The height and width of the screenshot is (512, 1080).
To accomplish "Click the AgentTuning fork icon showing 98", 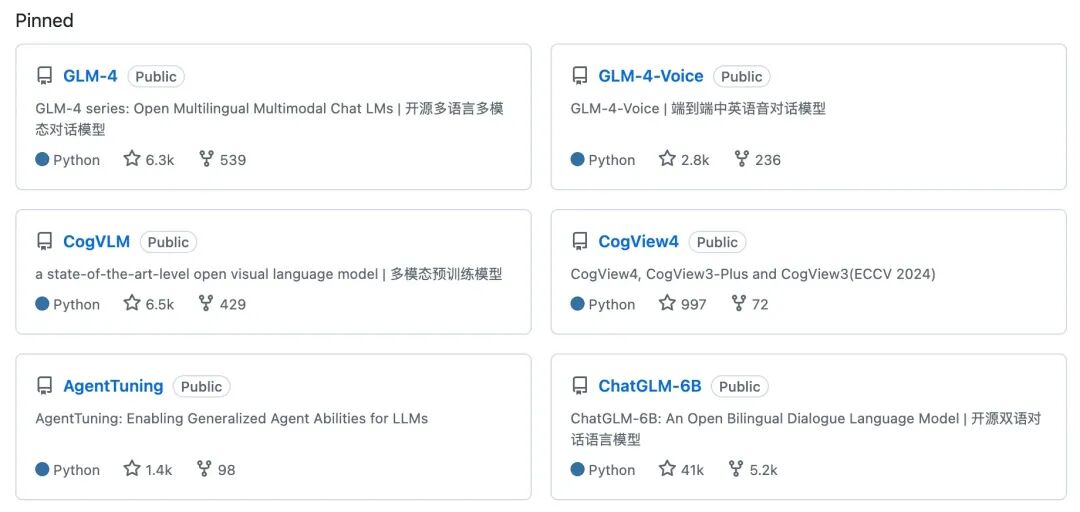I will (204, 469).
